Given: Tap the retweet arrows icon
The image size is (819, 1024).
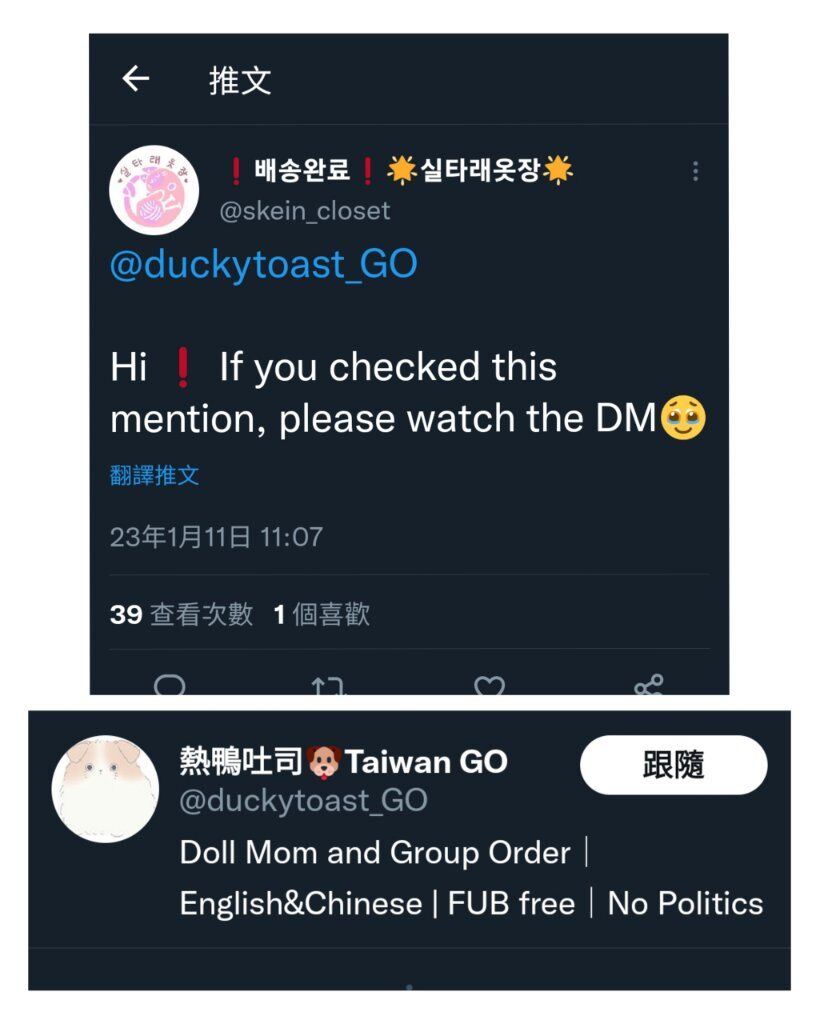Looking at the screenshot, I should coord(328,686).
